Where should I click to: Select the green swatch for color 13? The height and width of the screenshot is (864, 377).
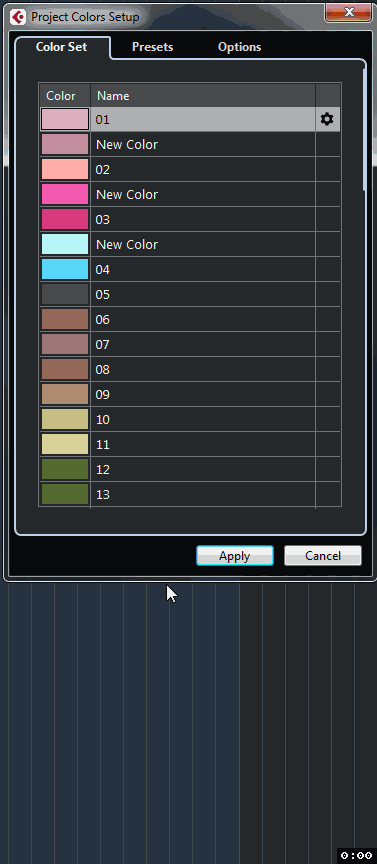click(65, 494)
